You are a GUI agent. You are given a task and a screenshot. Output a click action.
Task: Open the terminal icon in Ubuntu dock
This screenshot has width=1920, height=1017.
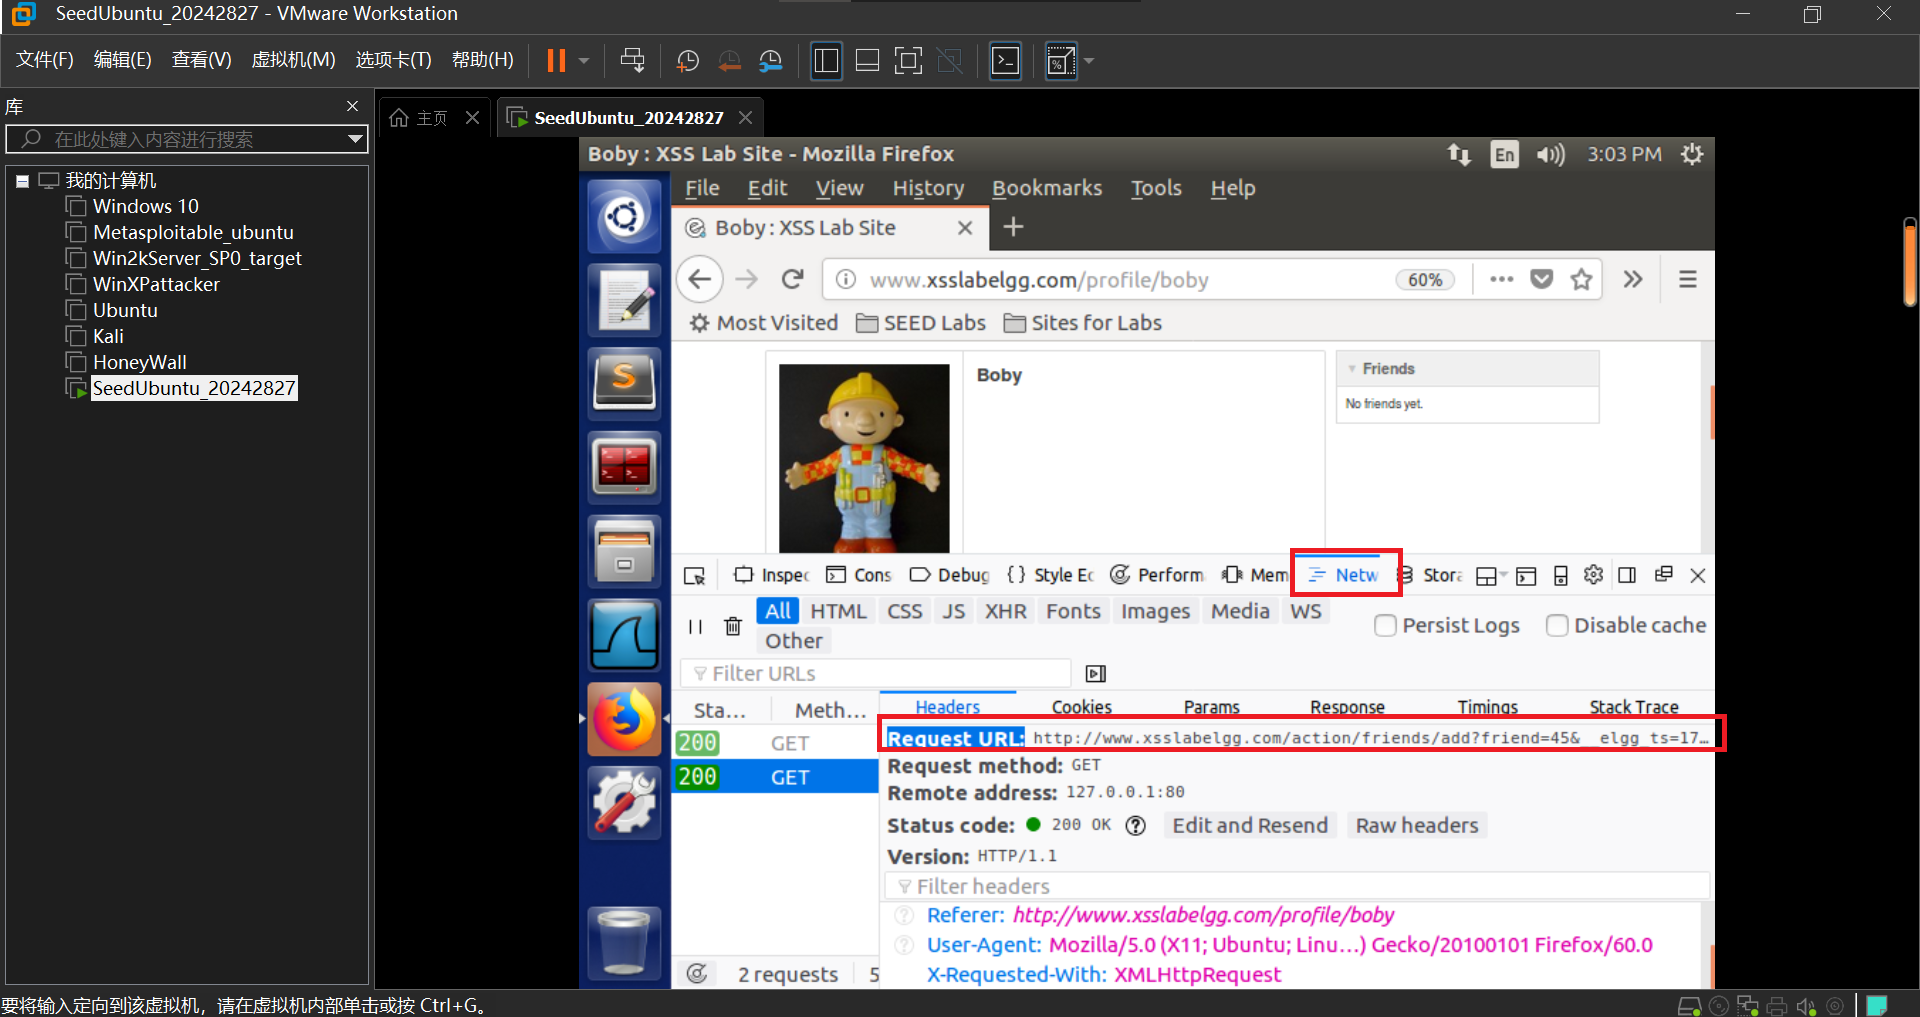pyautogui.click(x=624, y=467)
